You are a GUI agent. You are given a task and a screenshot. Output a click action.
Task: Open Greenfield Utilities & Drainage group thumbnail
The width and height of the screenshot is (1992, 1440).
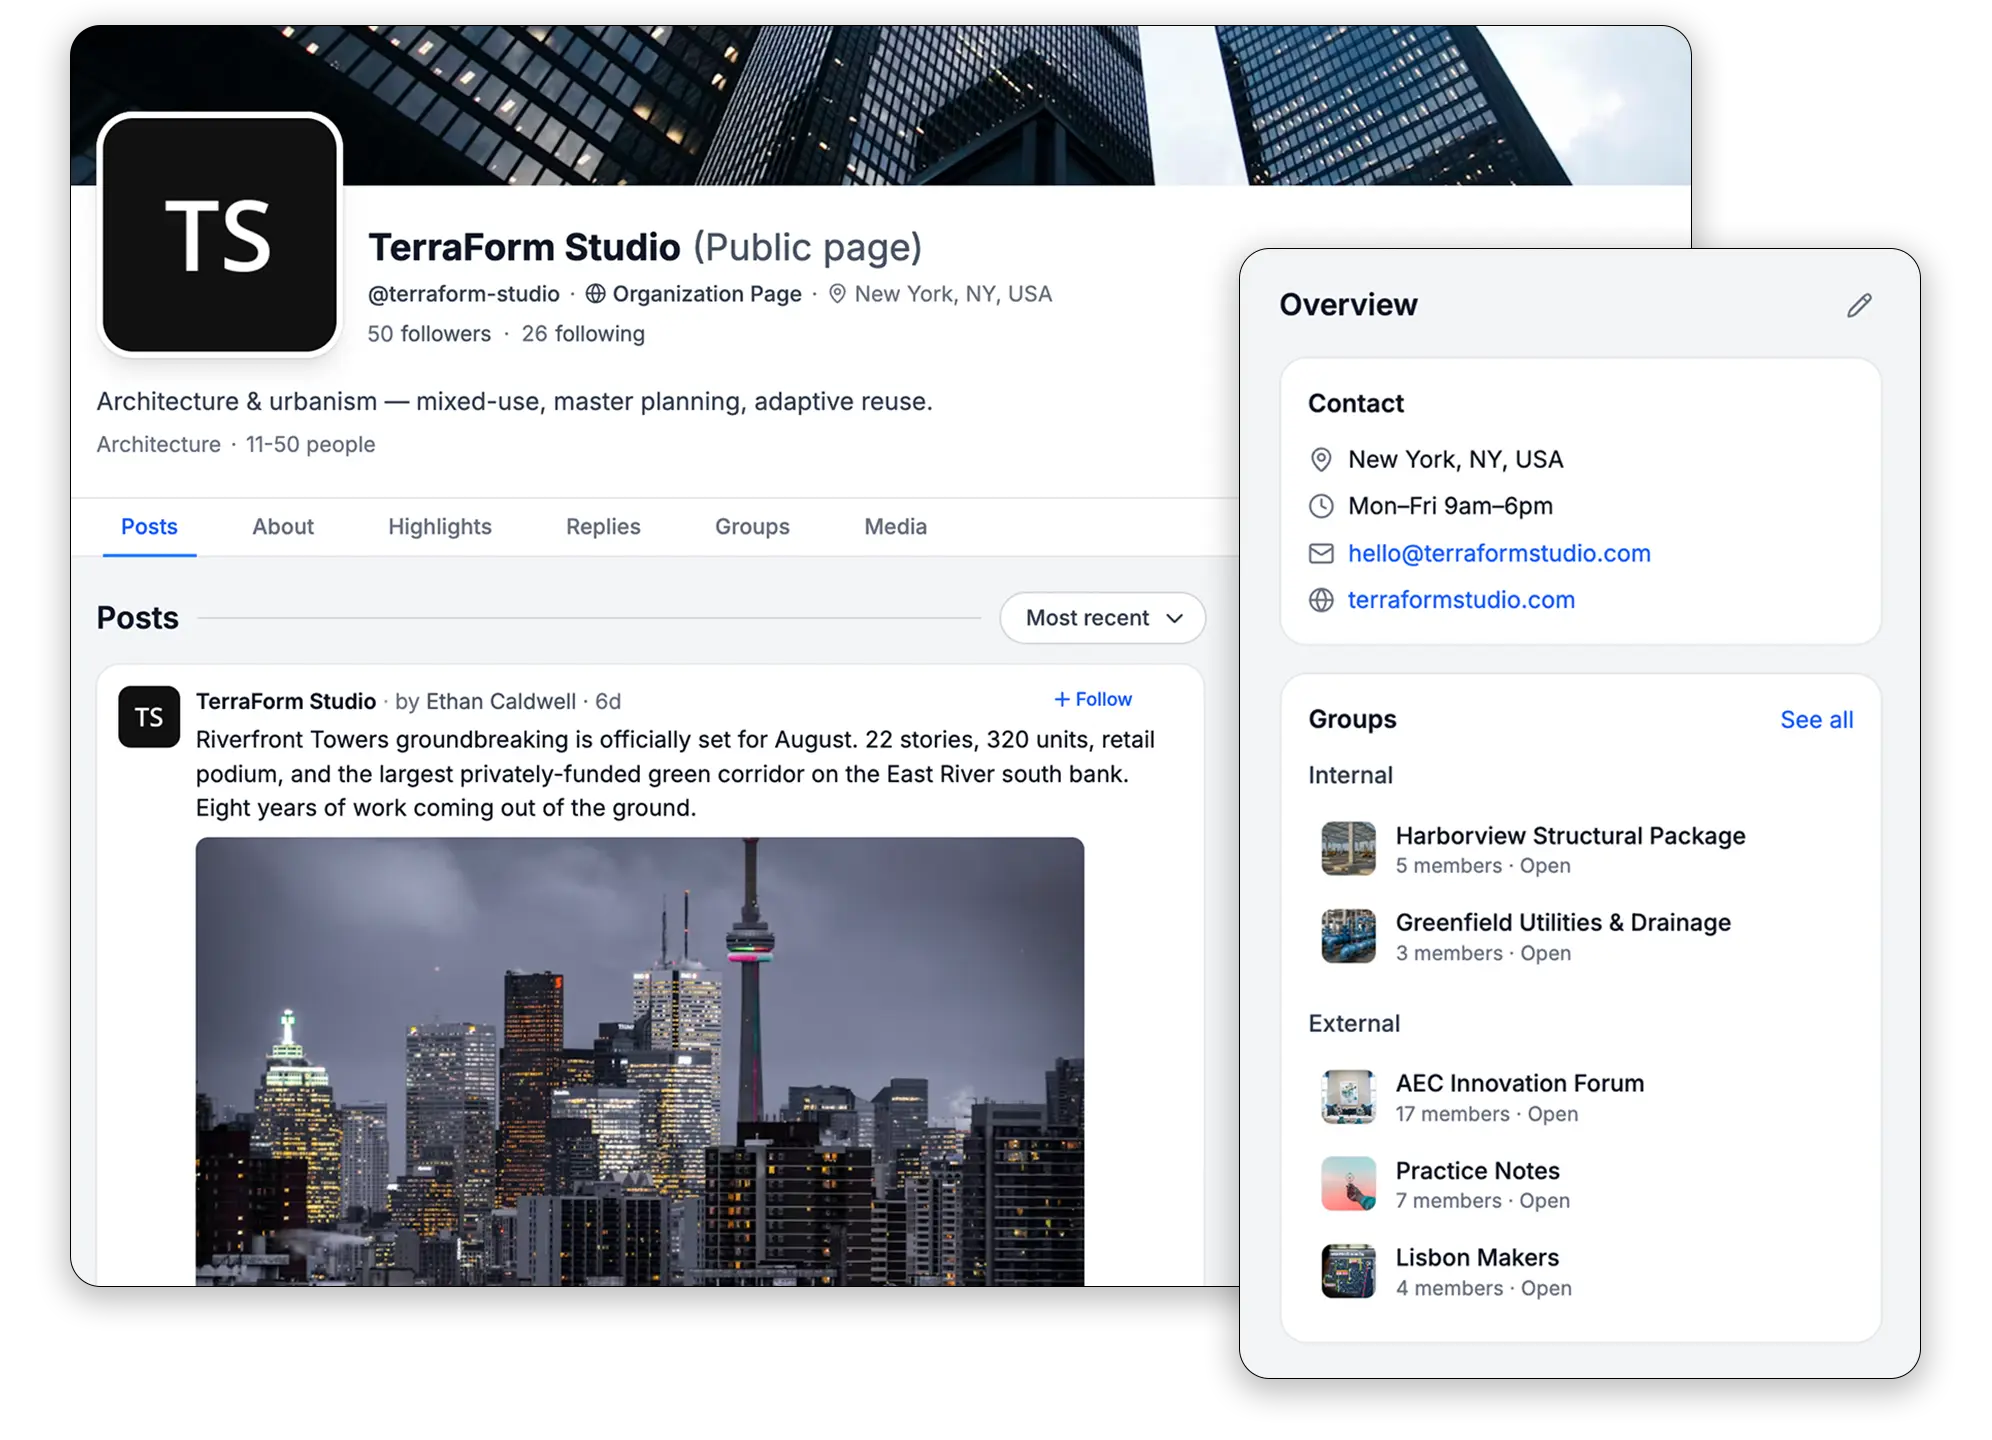(x=1348, y=935)
